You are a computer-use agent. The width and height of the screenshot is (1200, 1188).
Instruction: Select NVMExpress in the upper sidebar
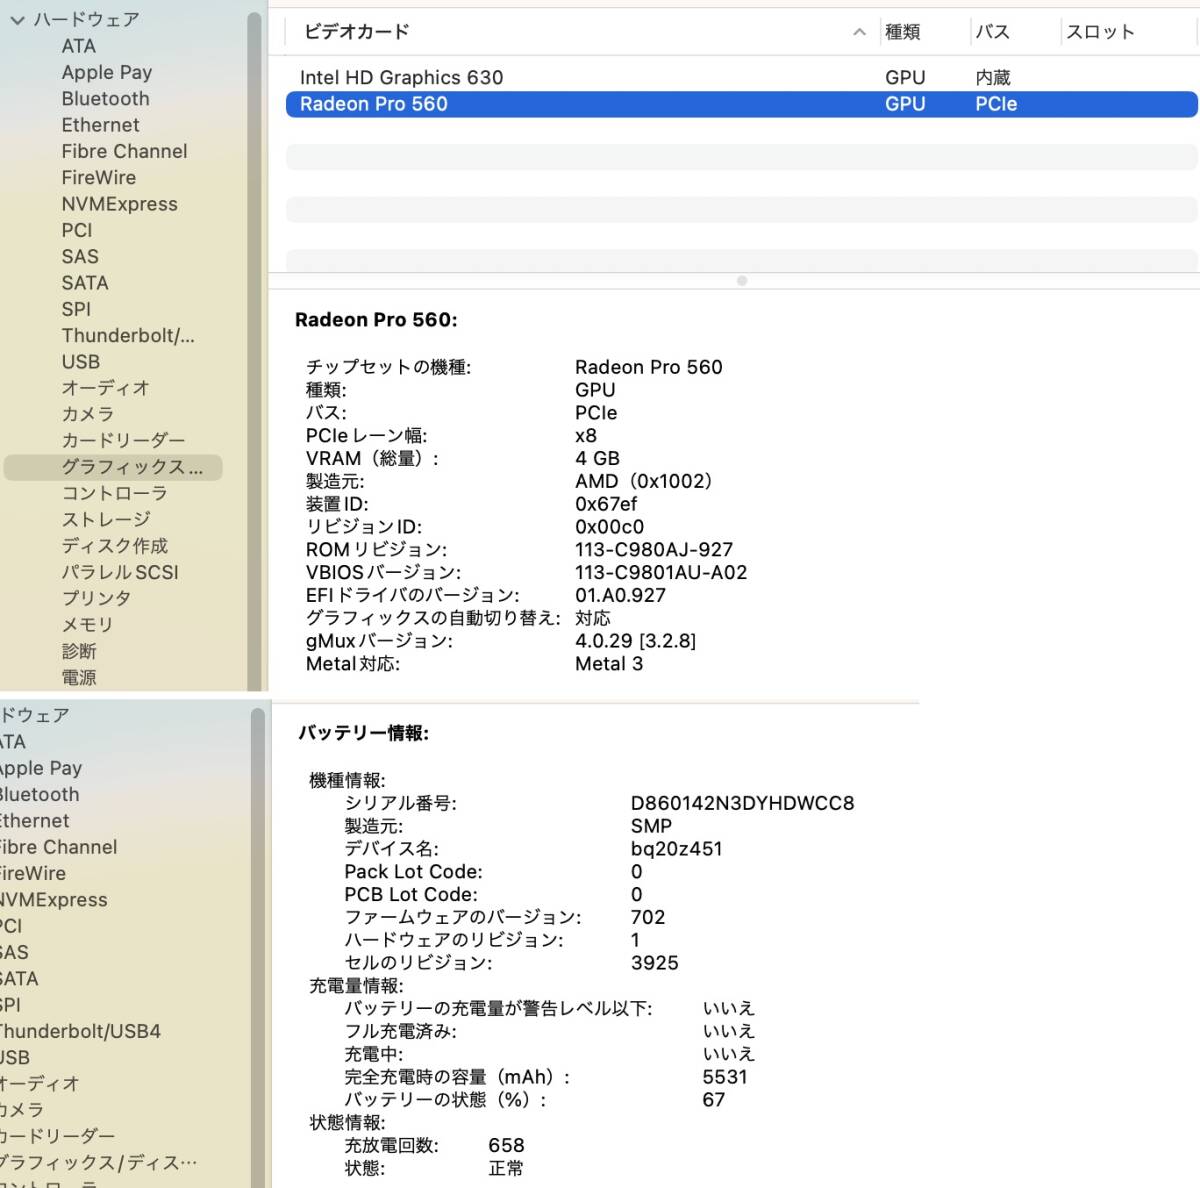[x=119, y=204]
